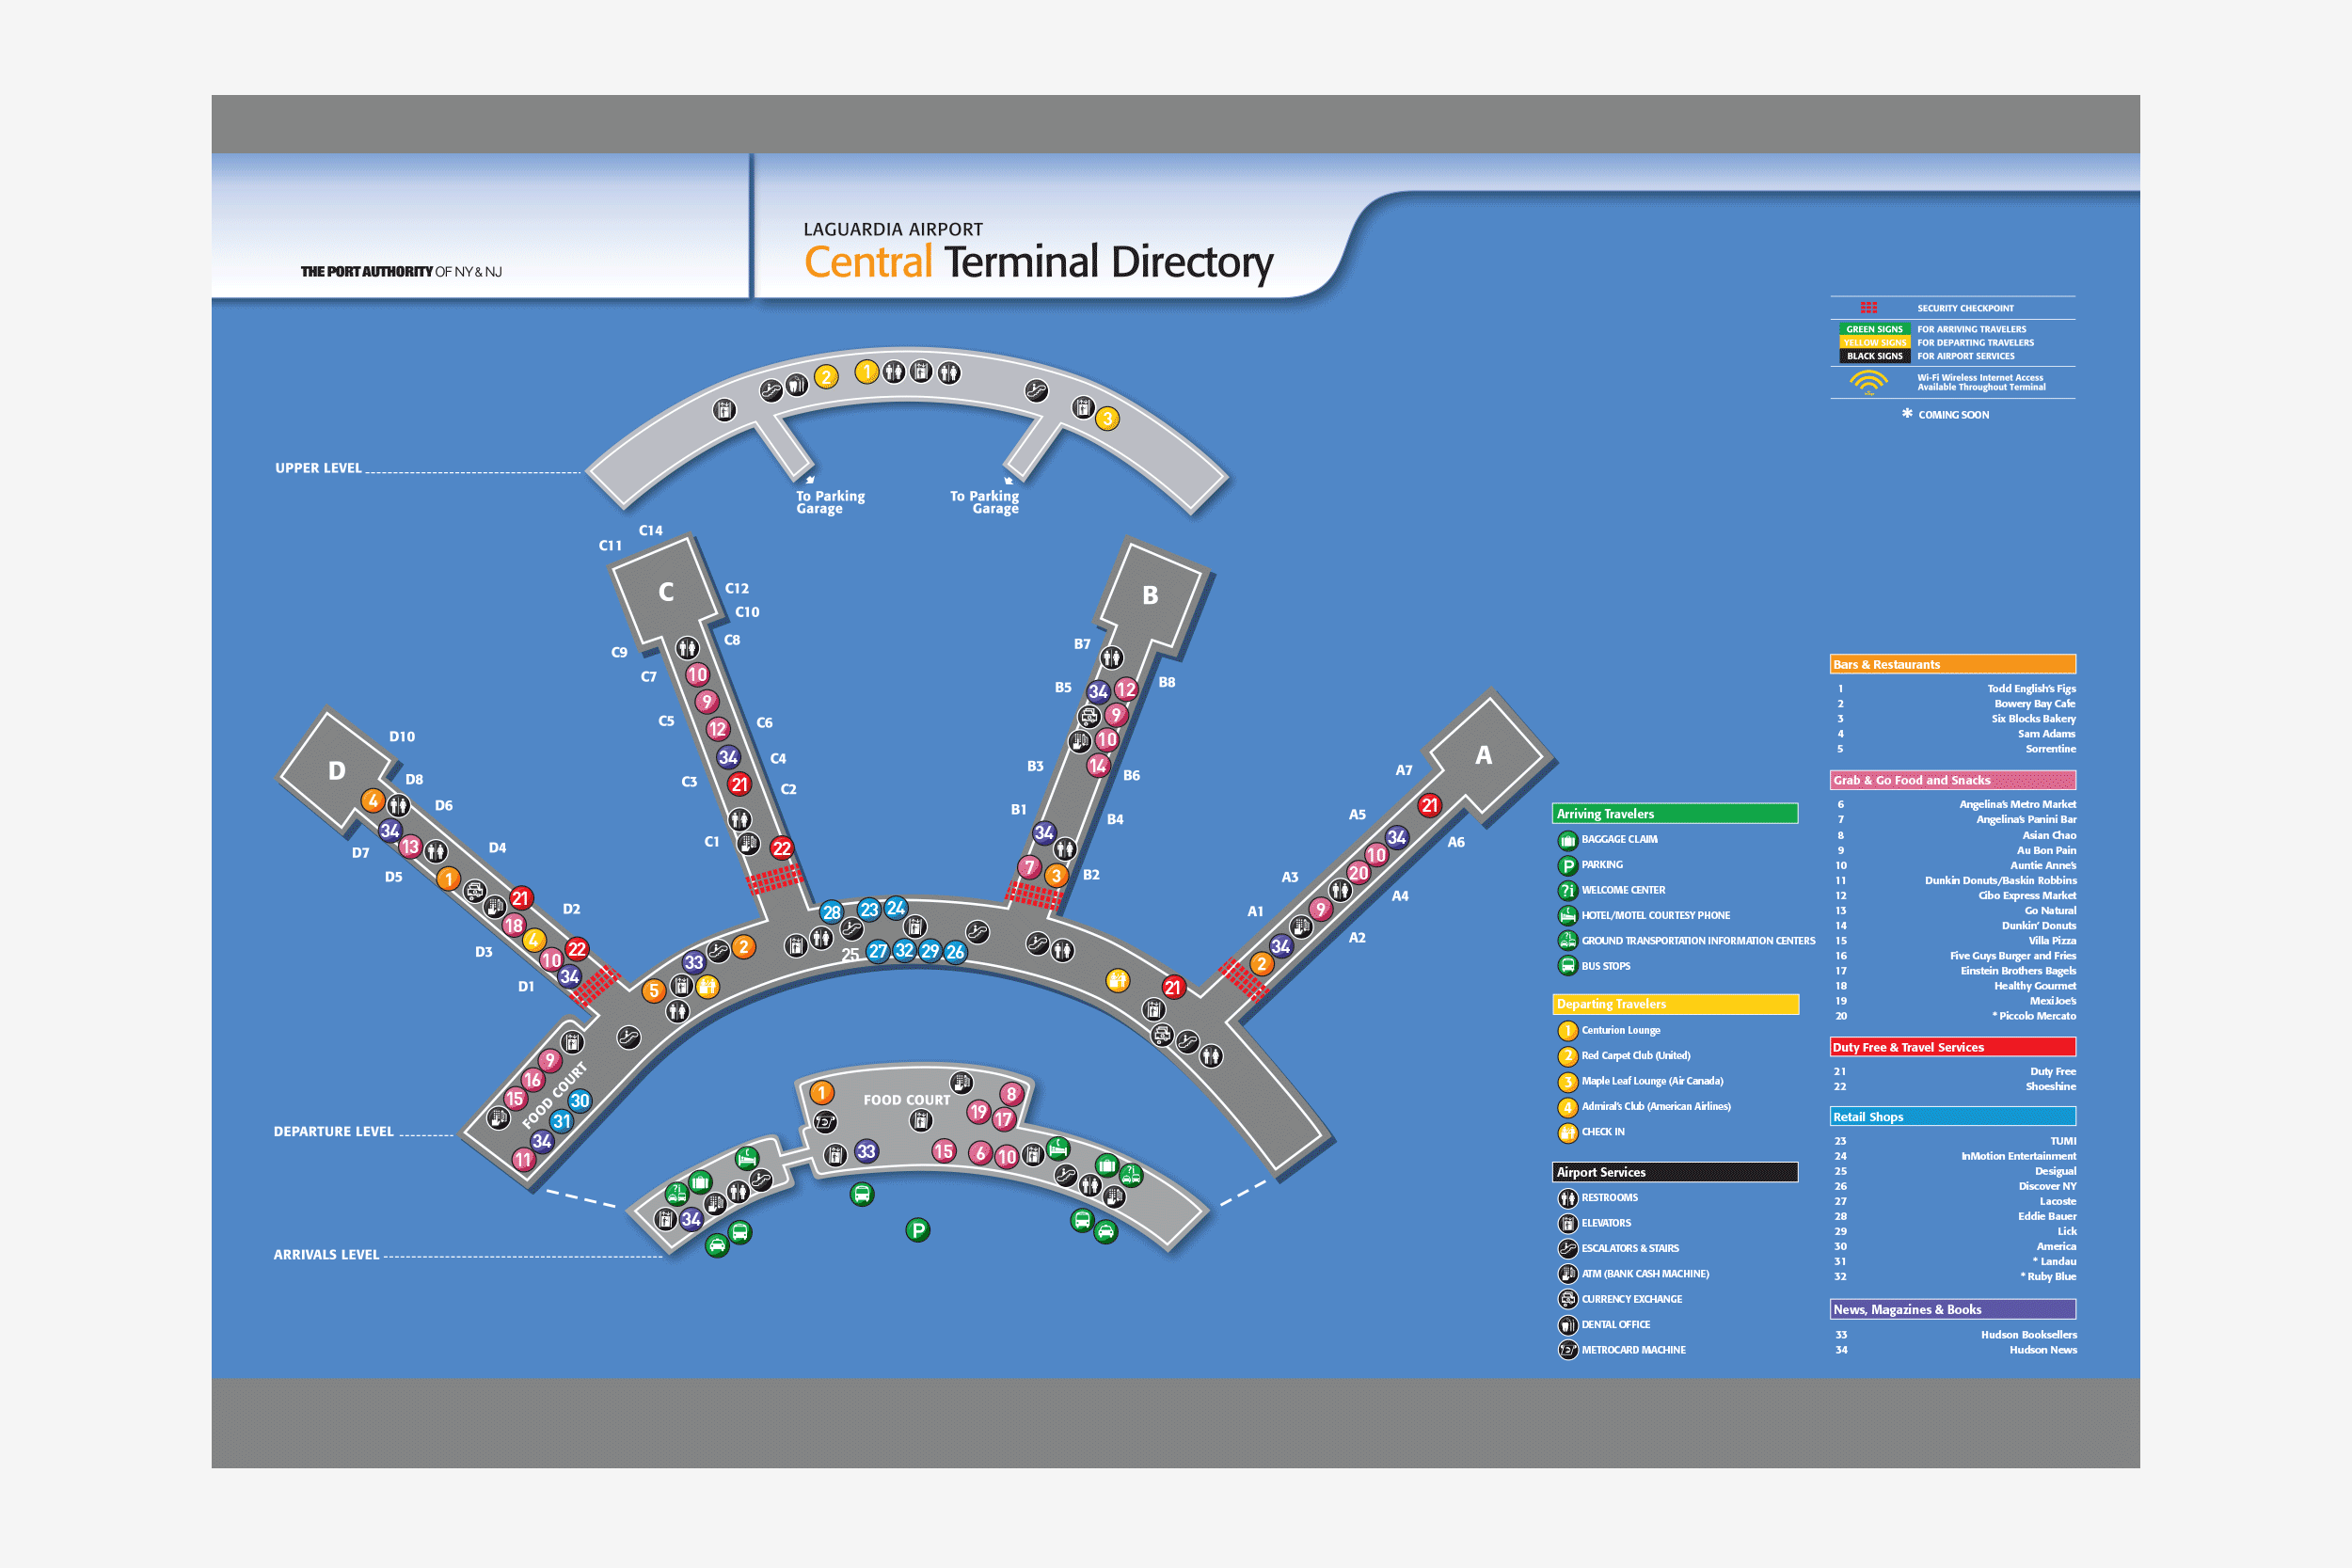Viewport: 2352px width, 1568px height.
Task: Click blue retail marker 24 on the map
Action: click(895, 908)
